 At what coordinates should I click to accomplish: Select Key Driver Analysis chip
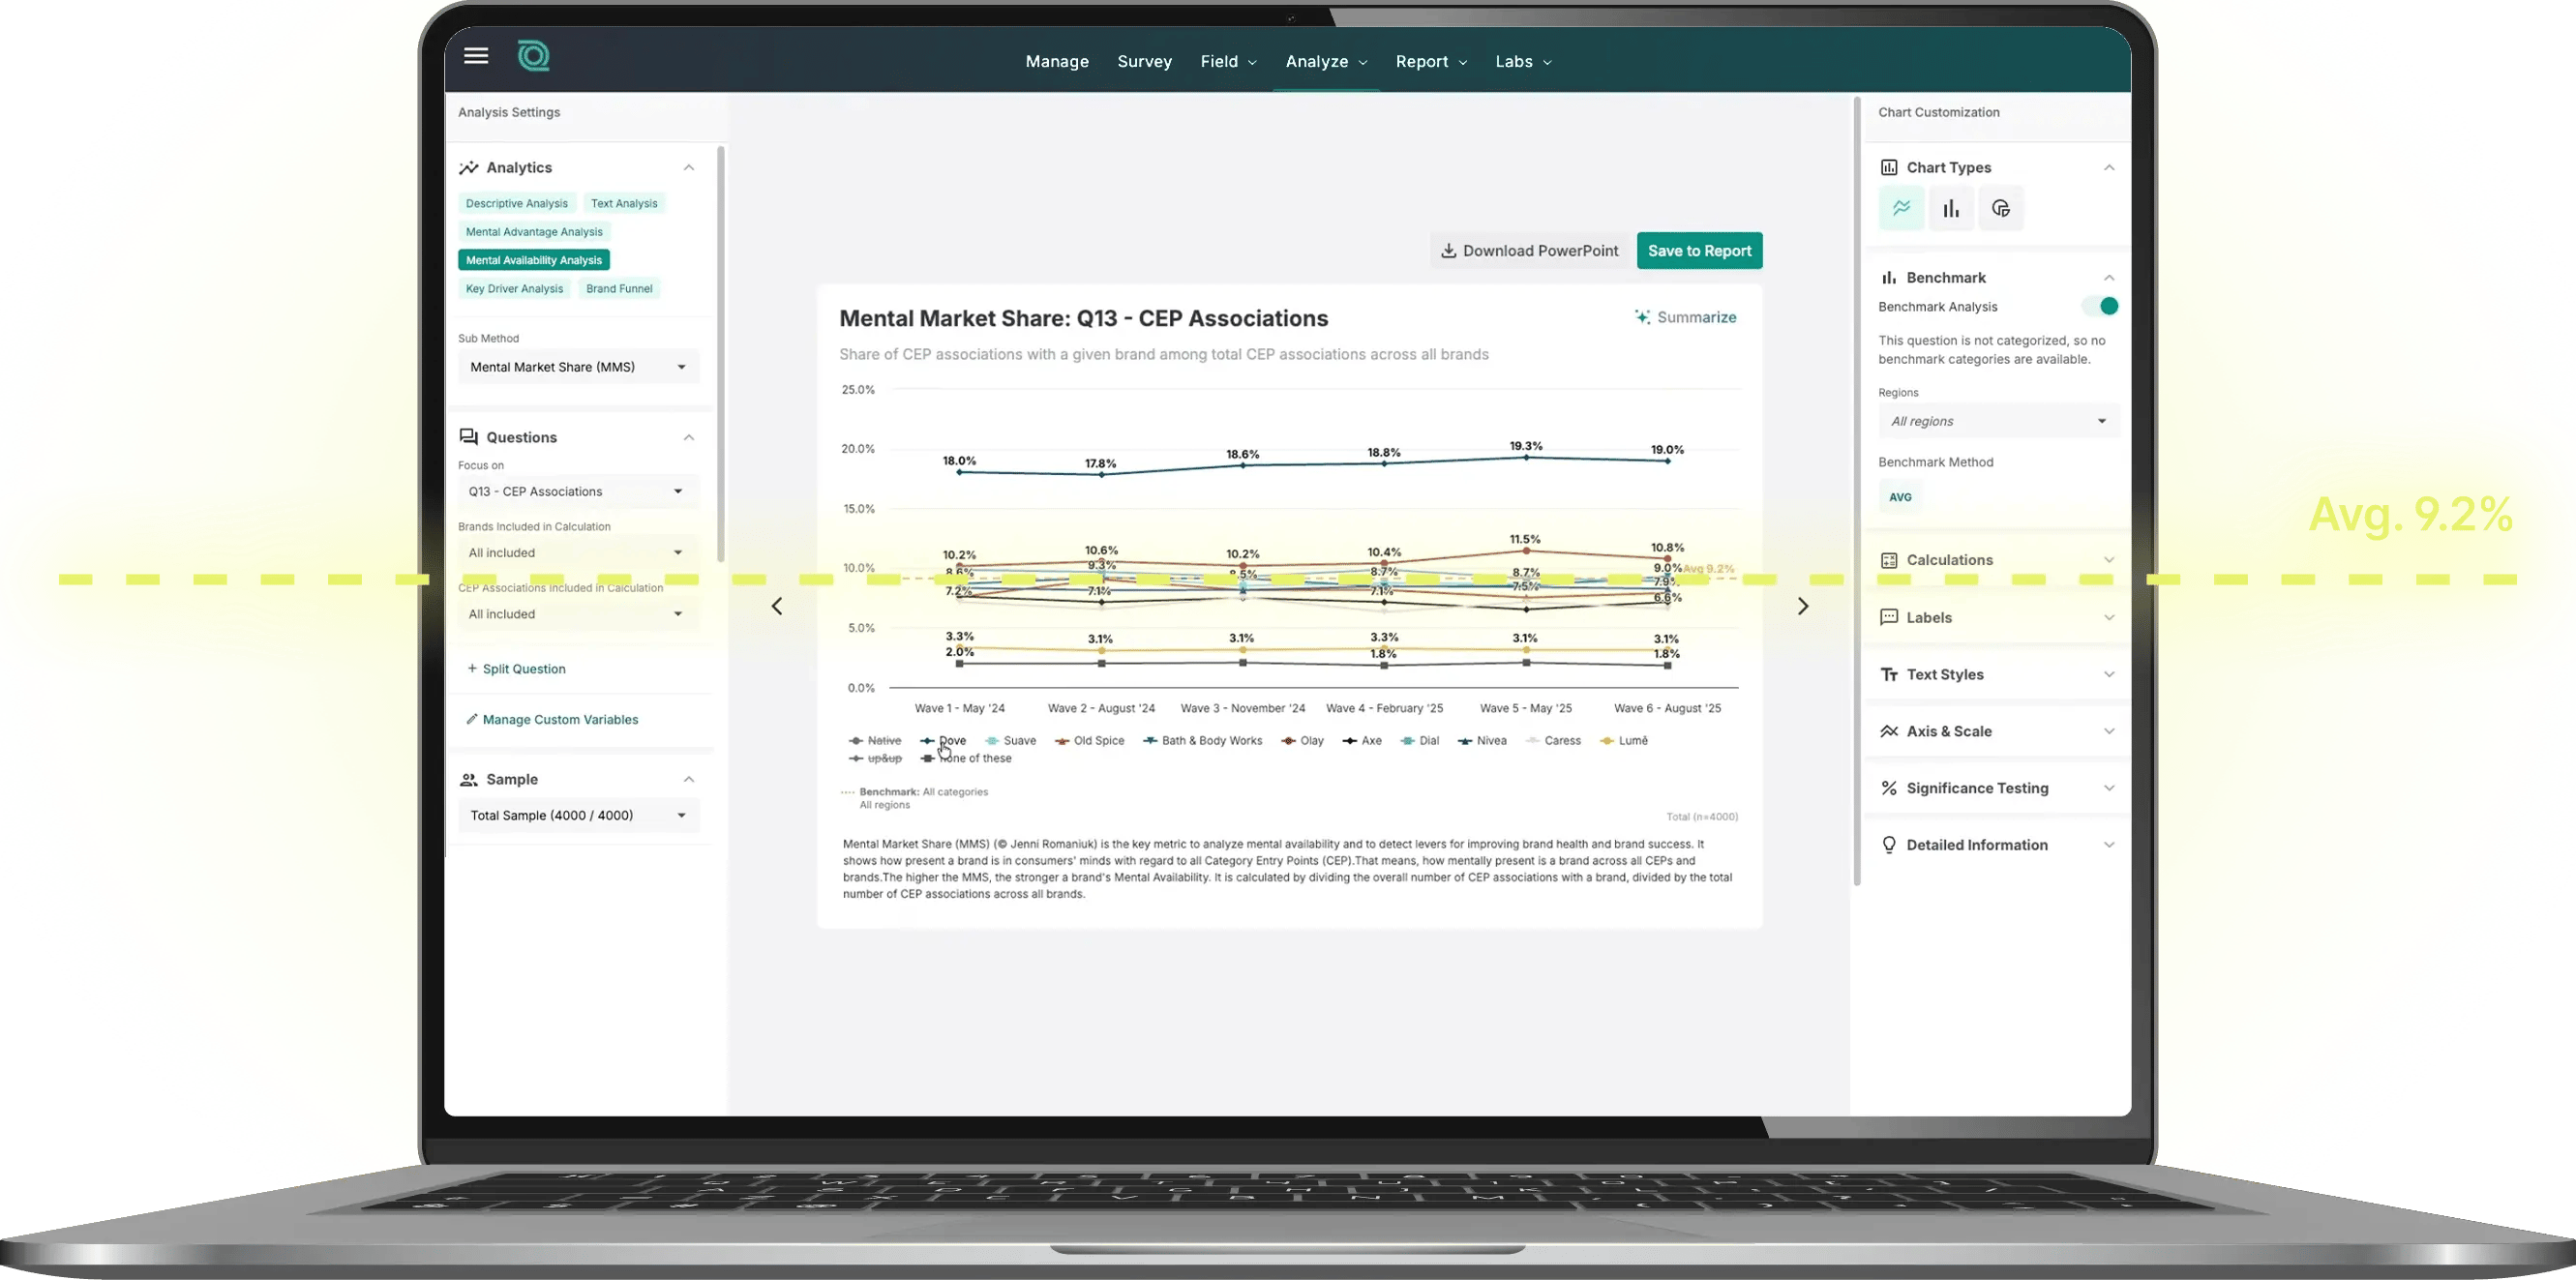click(514, 288)
